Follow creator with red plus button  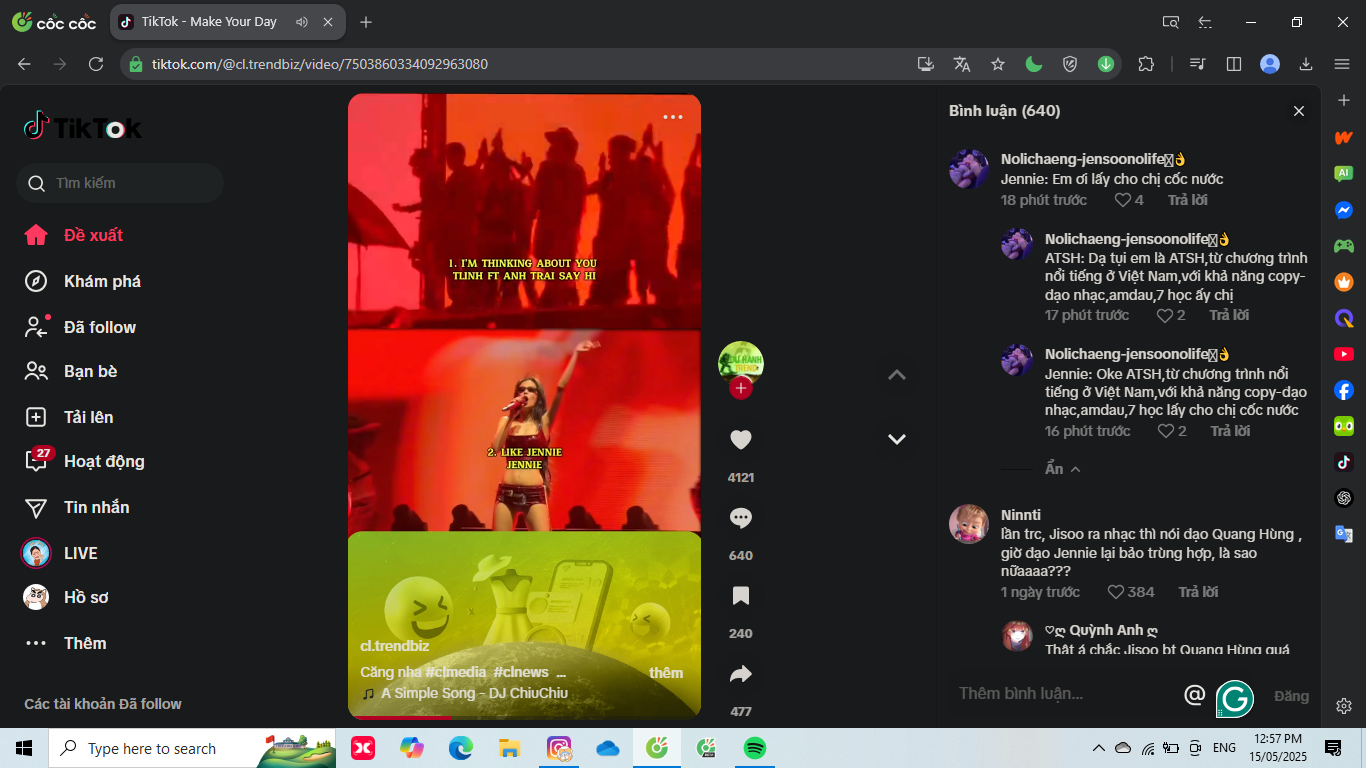pos(740,388)
